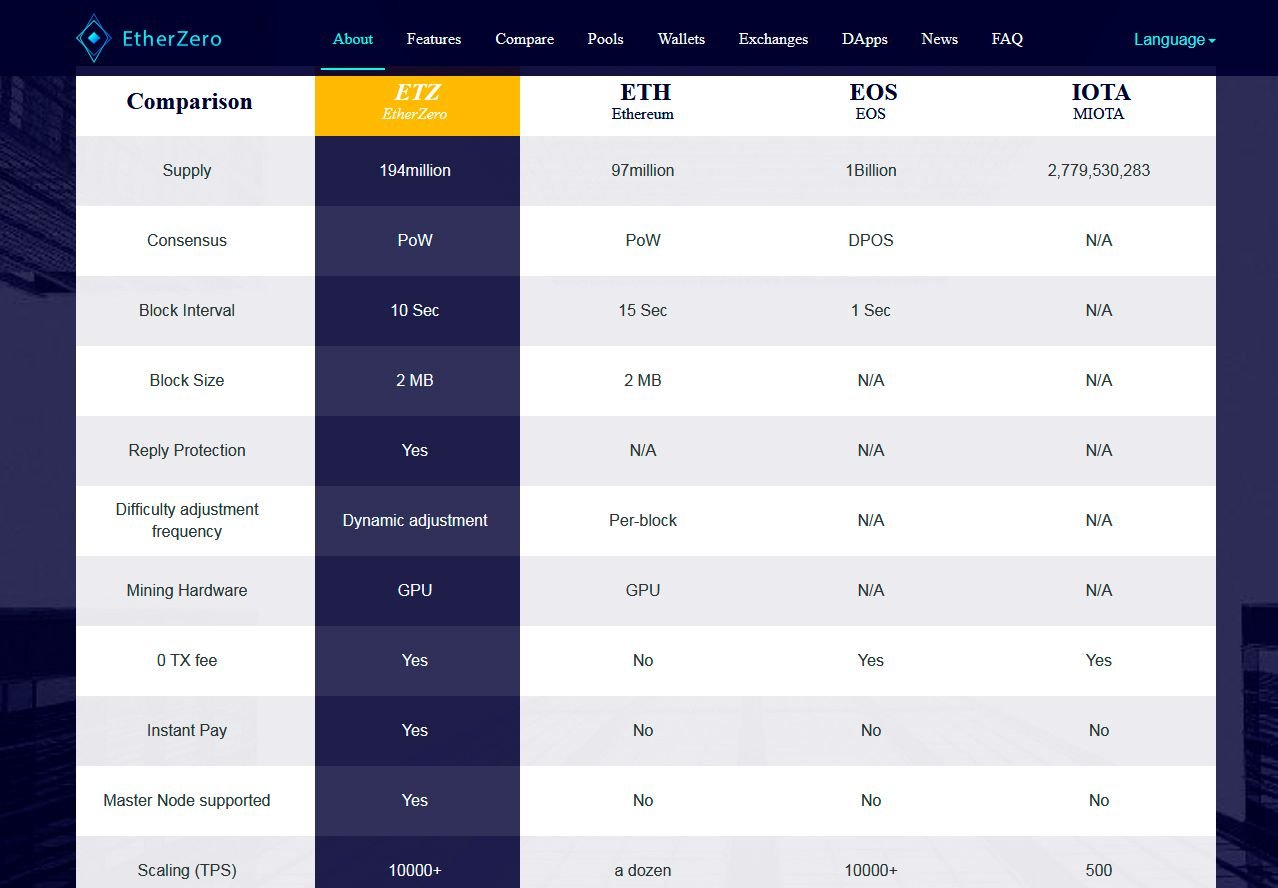
Task: Select the 500 TPS cell for IOTA
Action: click(1099, 871)
